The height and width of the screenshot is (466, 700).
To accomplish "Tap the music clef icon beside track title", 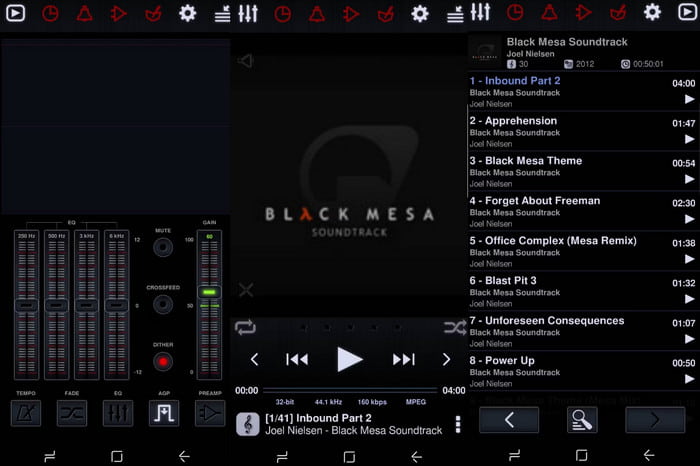I will (247, 424).
